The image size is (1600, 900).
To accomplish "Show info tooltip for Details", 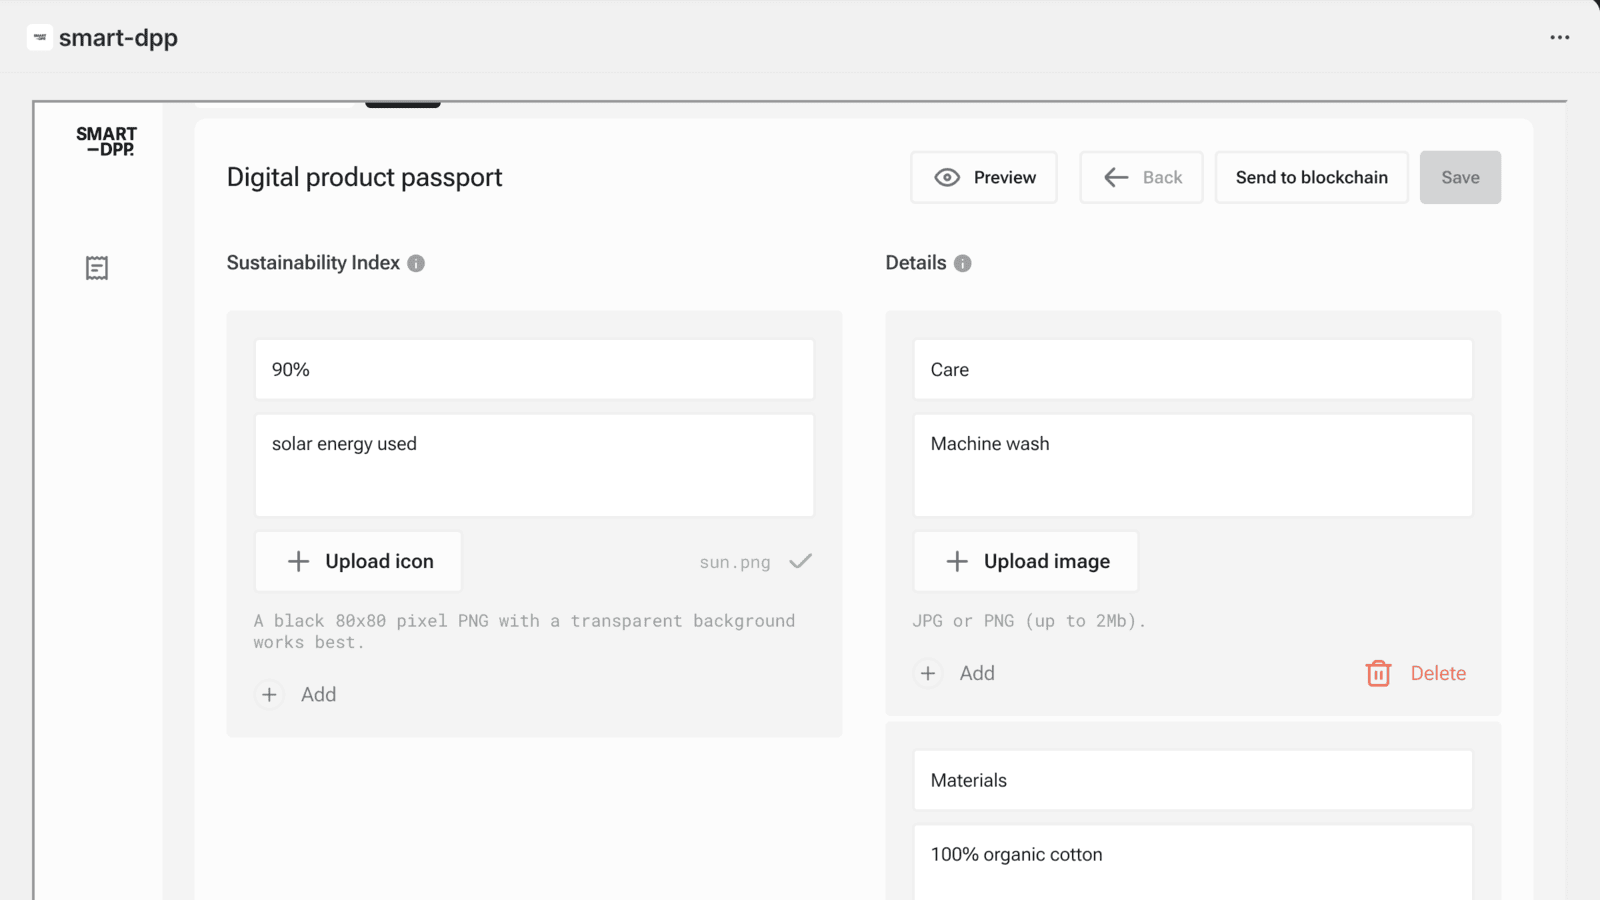I will point(963,263).
